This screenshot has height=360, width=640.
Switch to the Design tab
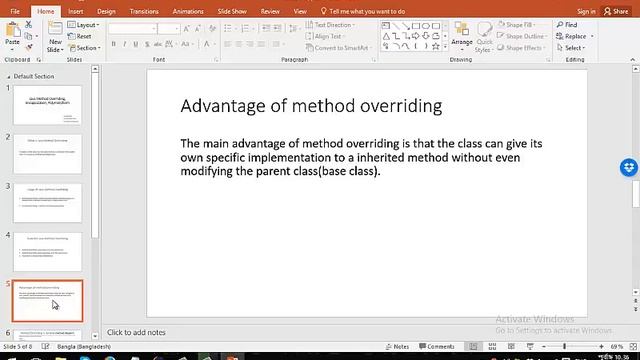click(106, 11)
